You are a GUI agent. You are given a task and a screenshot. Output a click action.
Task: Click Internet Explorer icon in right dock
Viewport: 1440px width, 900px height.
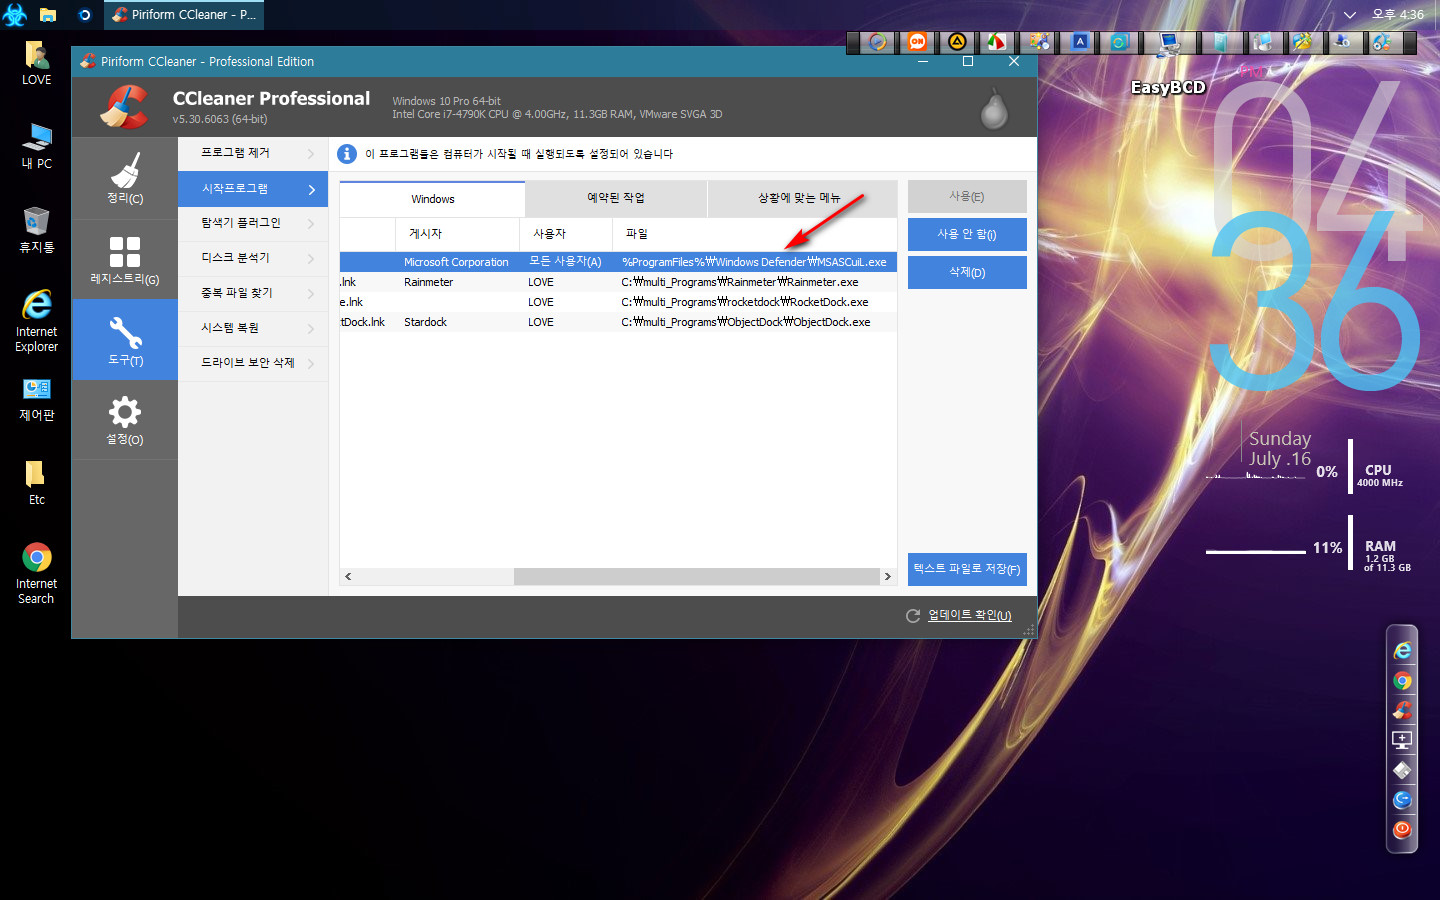[x=1402, y=651]
